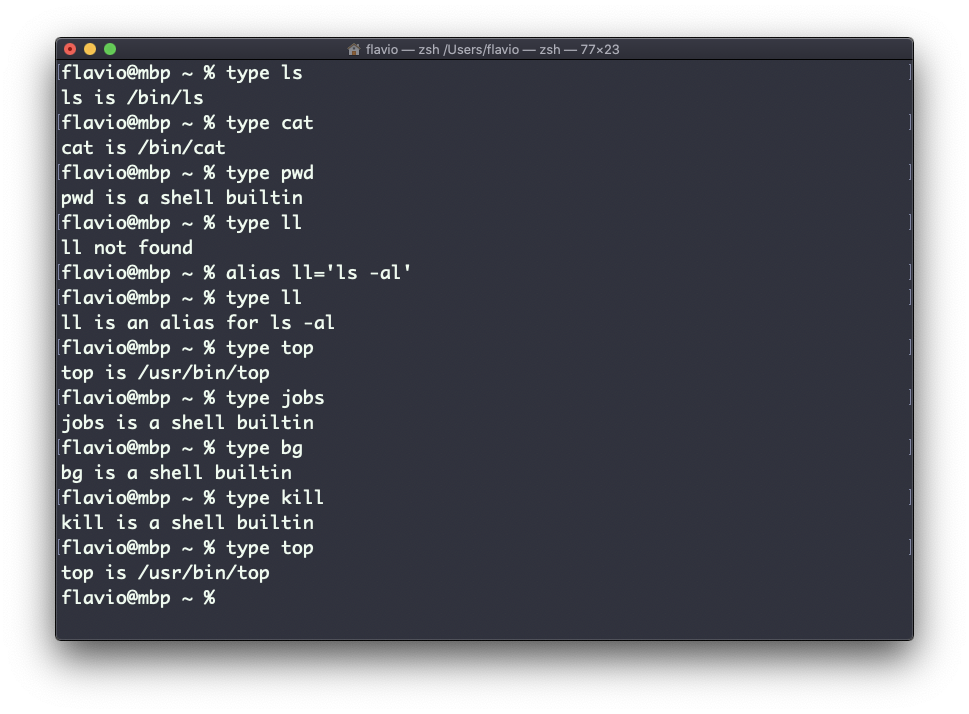
Task: Click the home folder icon in title bar
Action: point(354,49)
